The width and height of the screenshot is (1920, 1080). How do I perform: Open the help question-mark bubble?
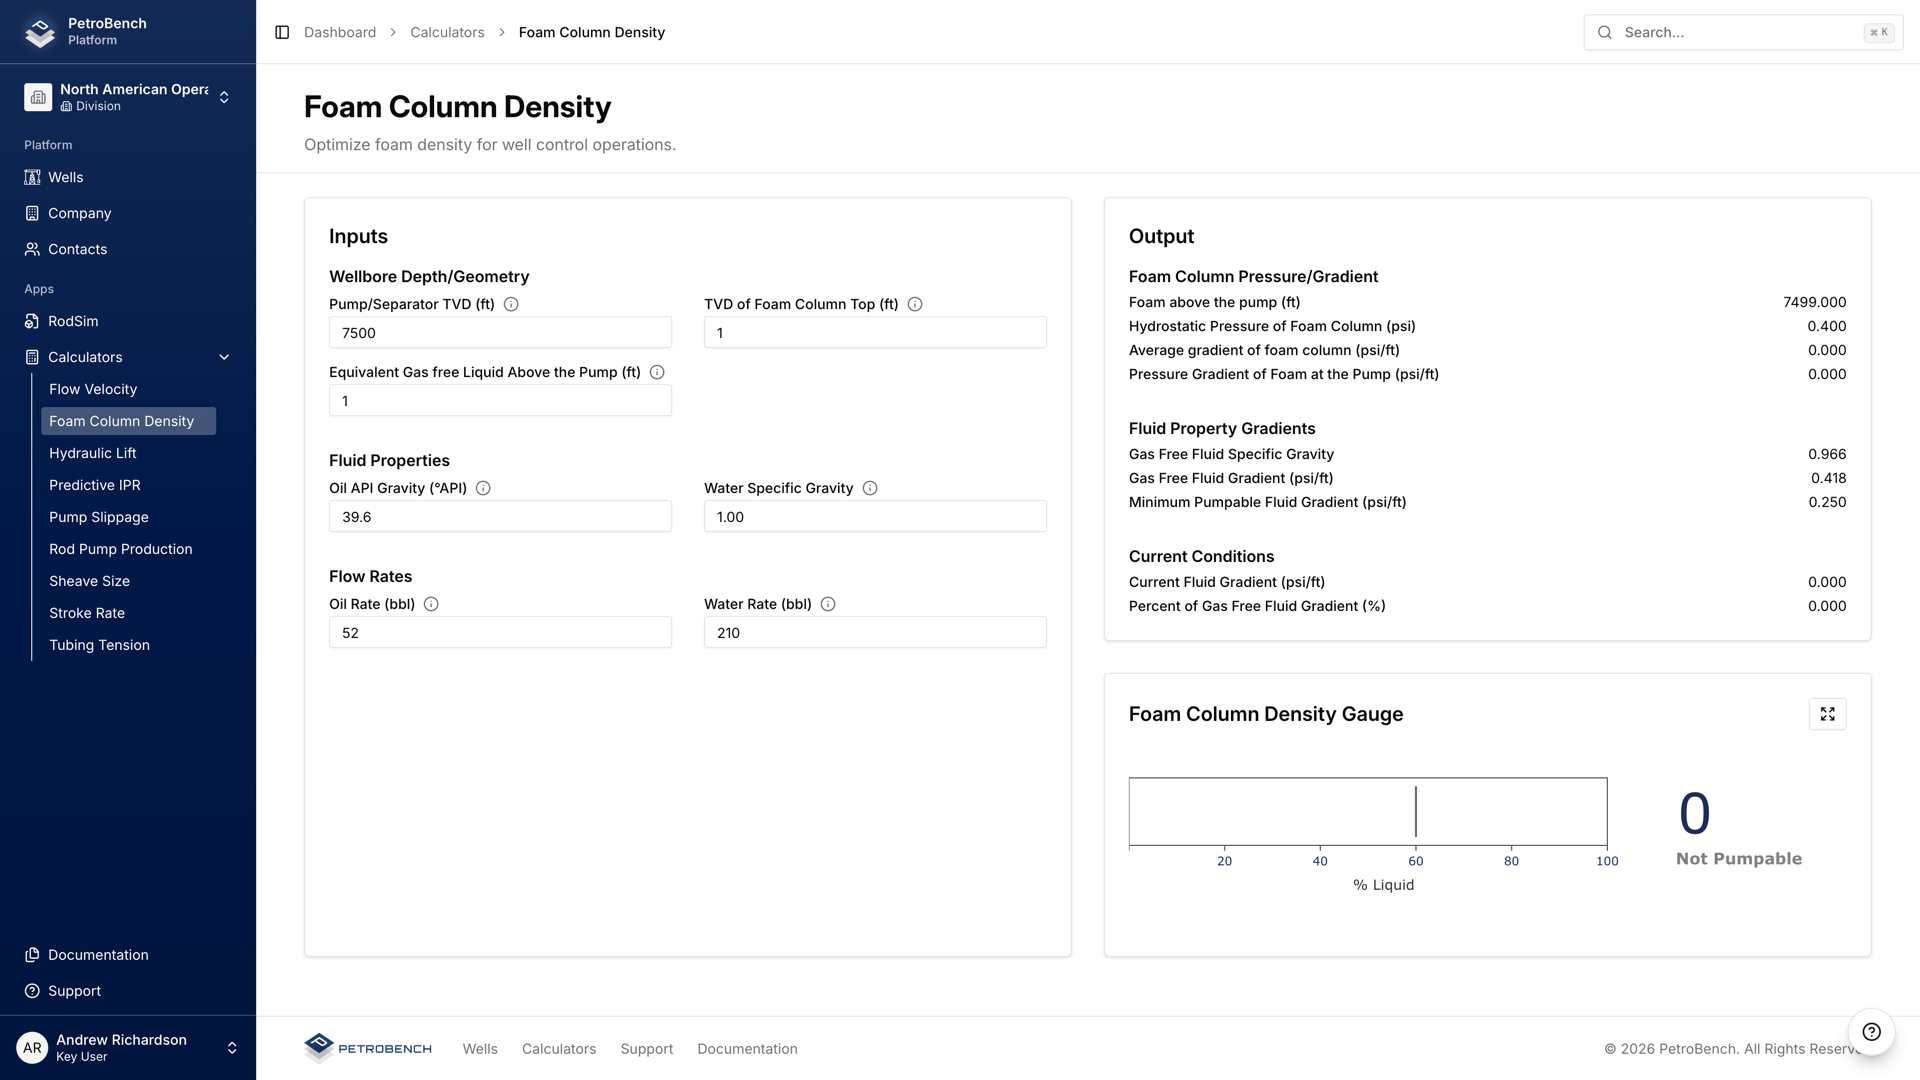1872,1032
